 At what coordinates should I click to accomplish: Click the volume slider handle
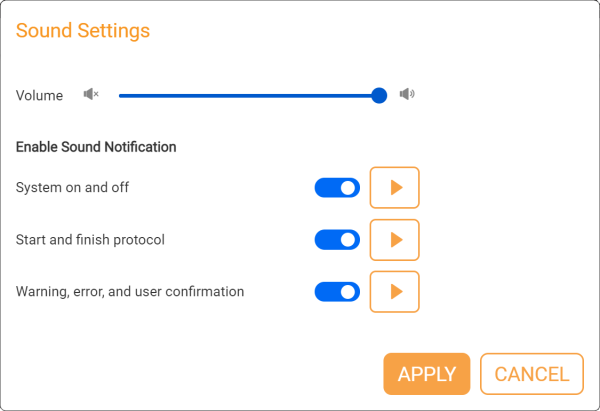coord(379,95)
